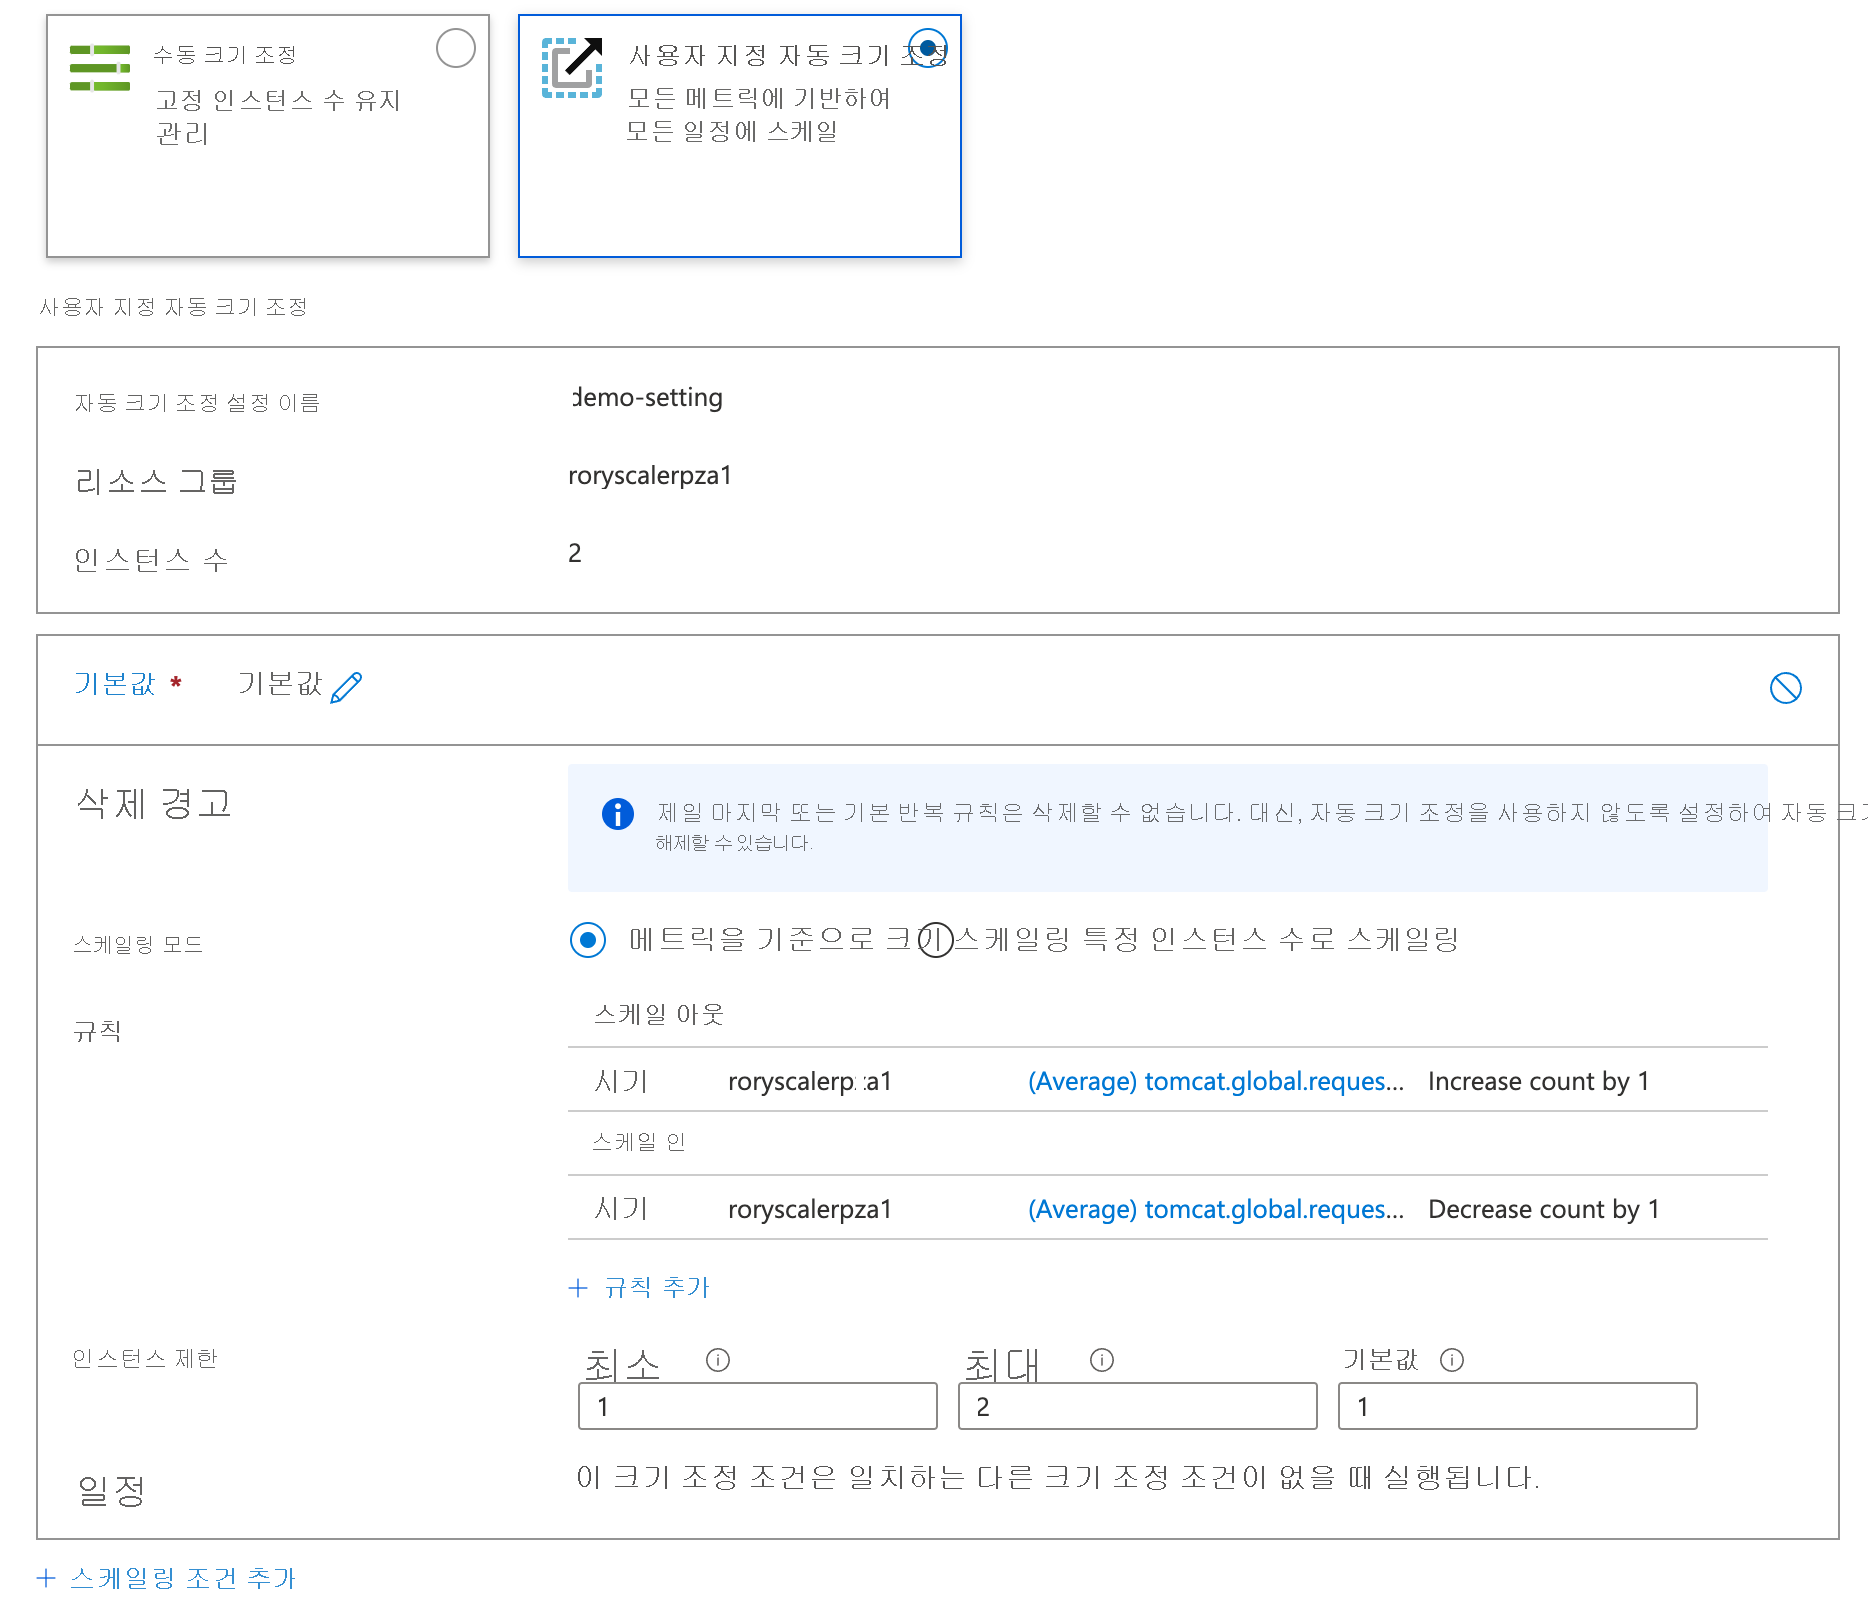
Task: Click the info icon above the 최소 field
Action: [x=718, y=1359]
